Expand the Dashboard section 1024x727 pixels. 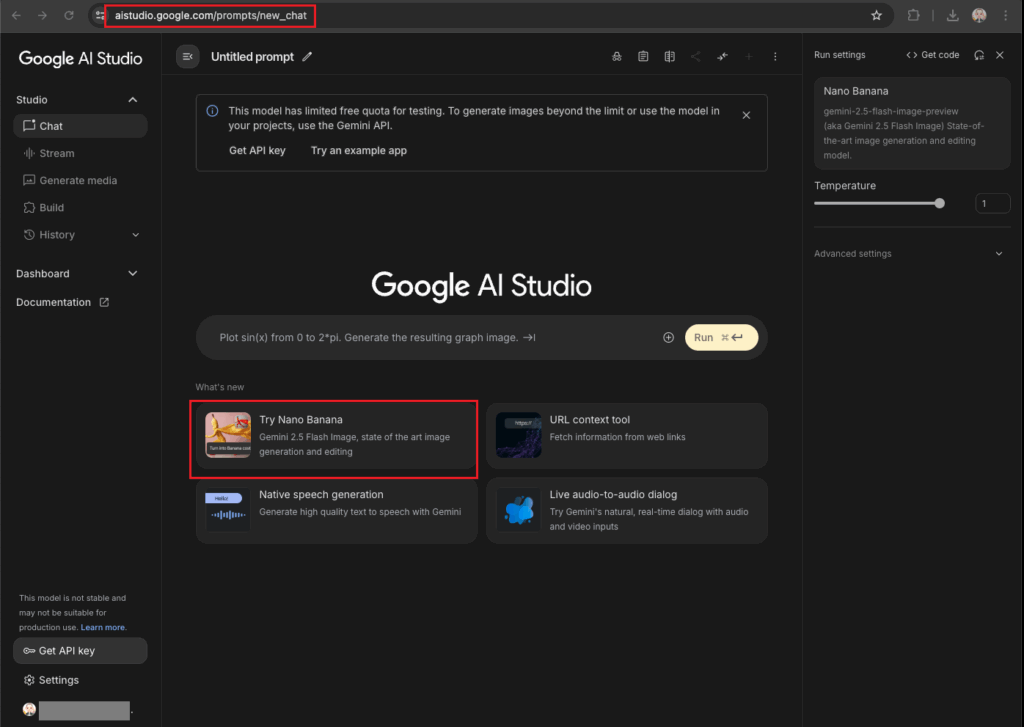click(x=133, y=274)
